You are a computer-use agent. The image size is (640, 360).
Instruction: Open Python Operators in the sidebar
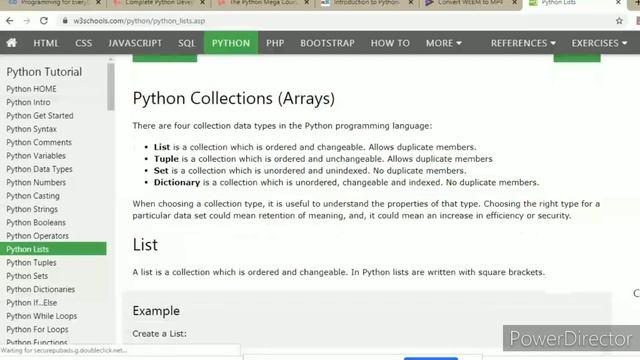(37, 236)
